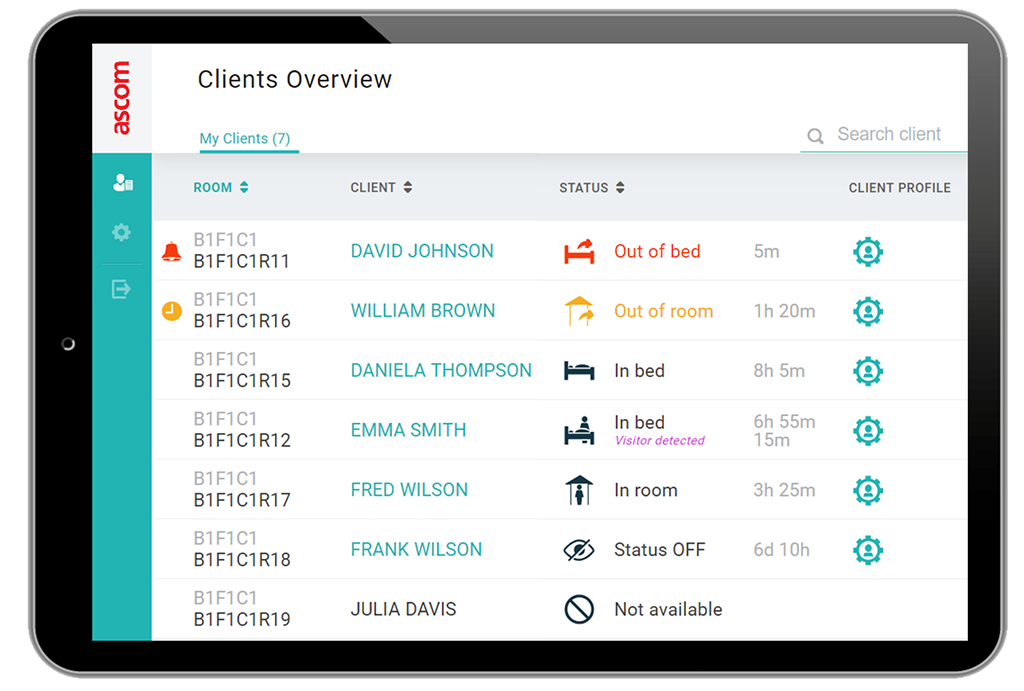Click the Status OFF crossed-eye icon
Image resolution: width=1024 pixels, height=691 pixels.
click(x=579, y=550)
